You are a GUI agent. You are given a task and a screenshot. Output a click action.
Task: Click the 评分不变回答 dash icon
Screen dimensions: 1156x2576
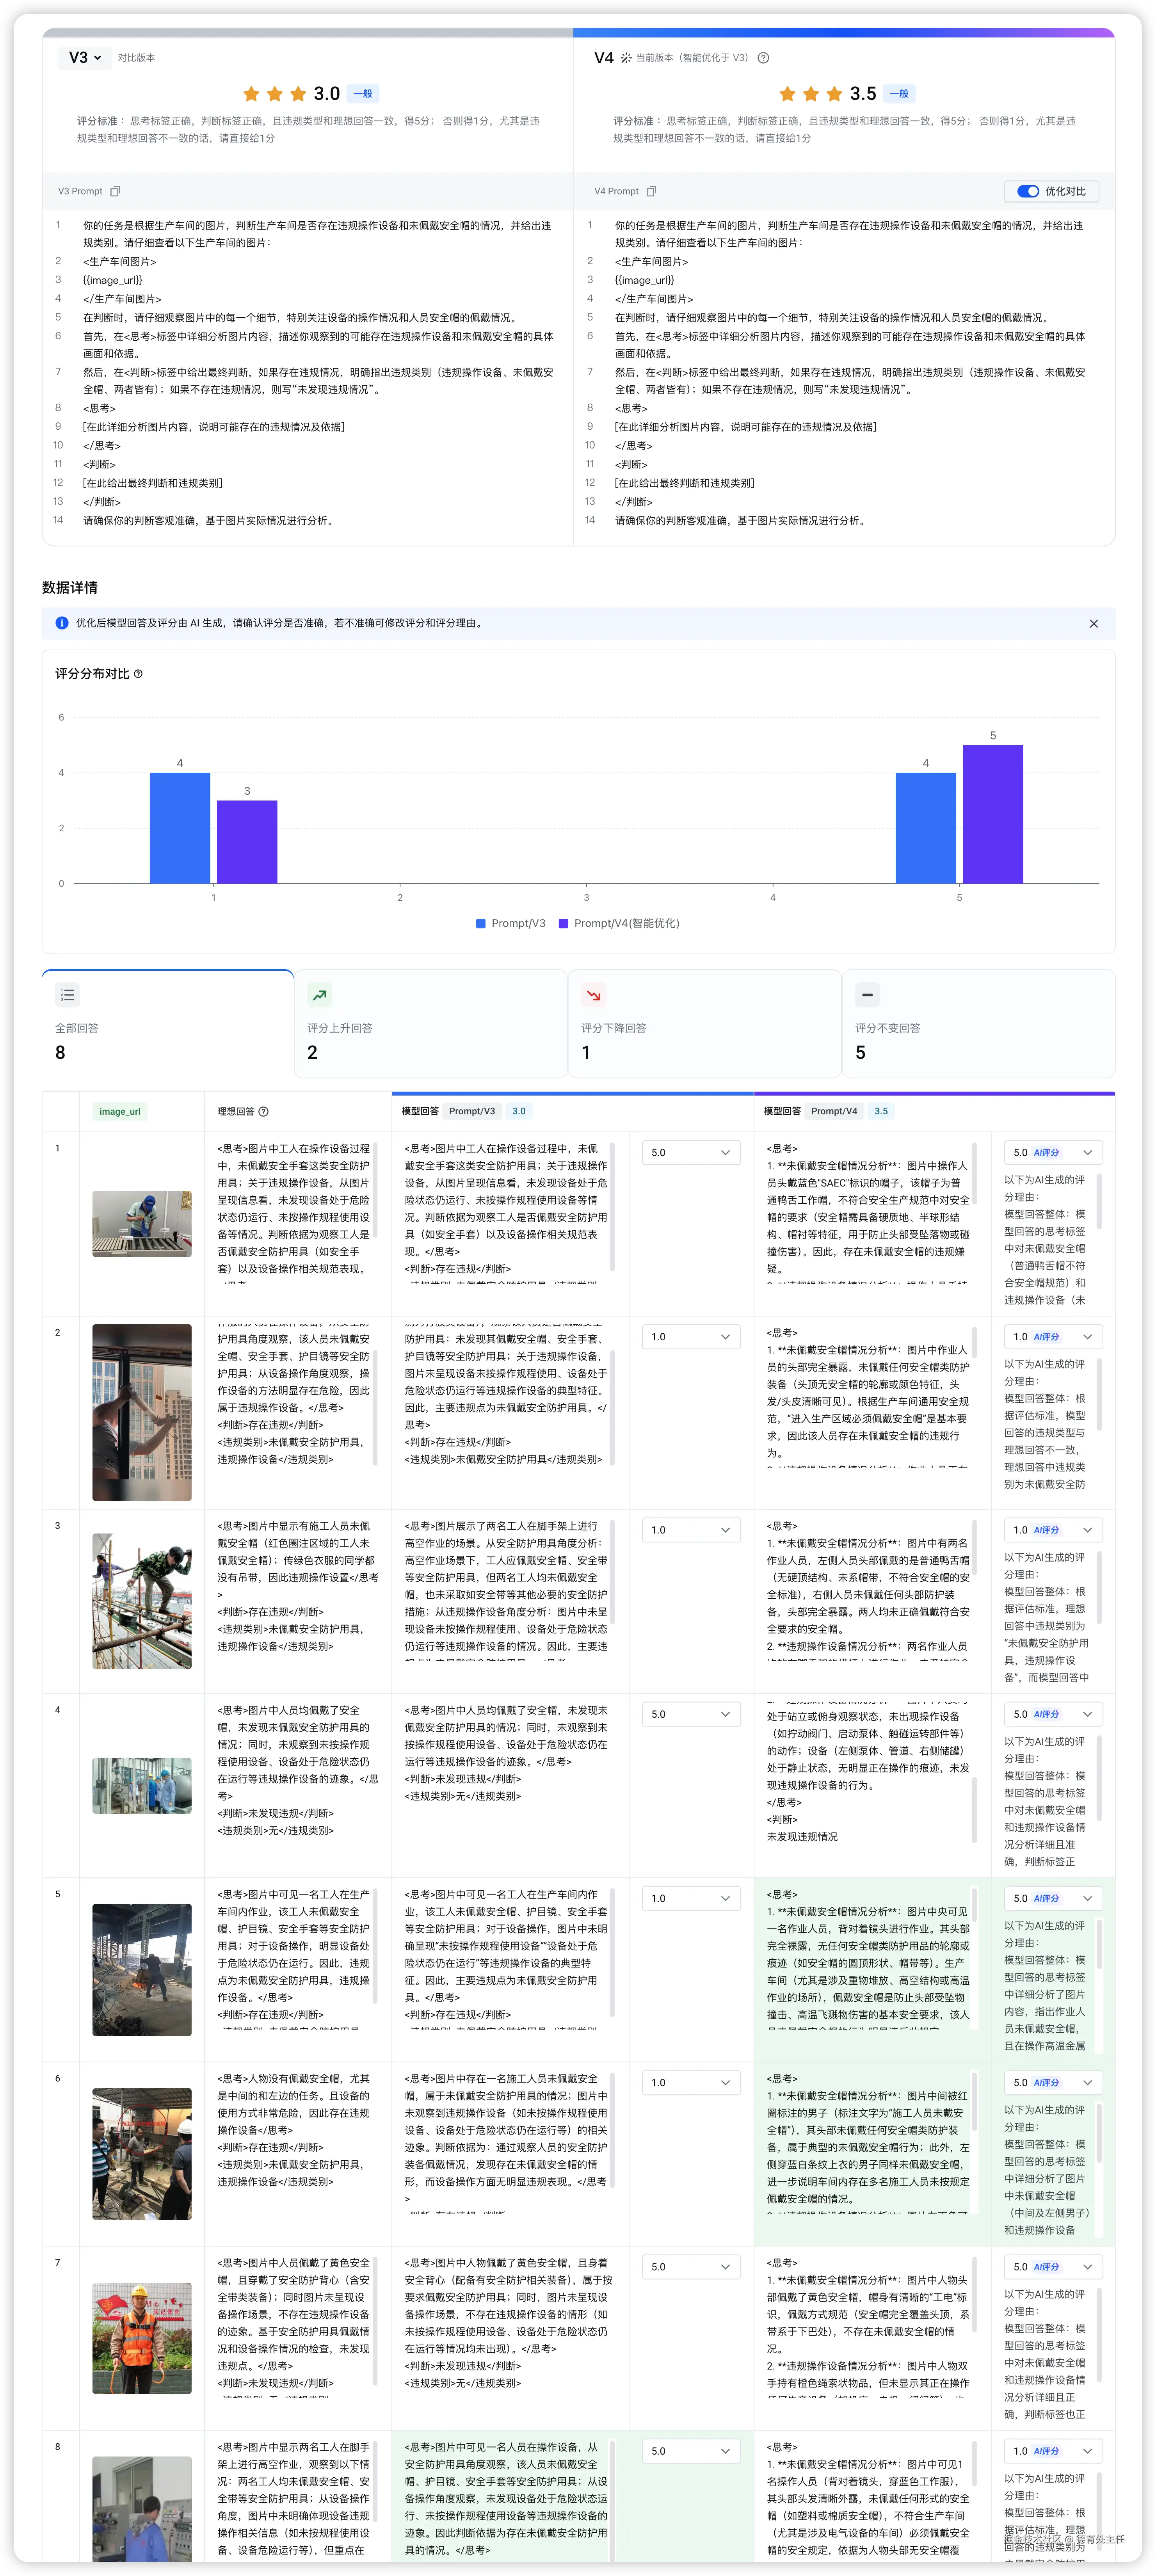click(867, 995)
